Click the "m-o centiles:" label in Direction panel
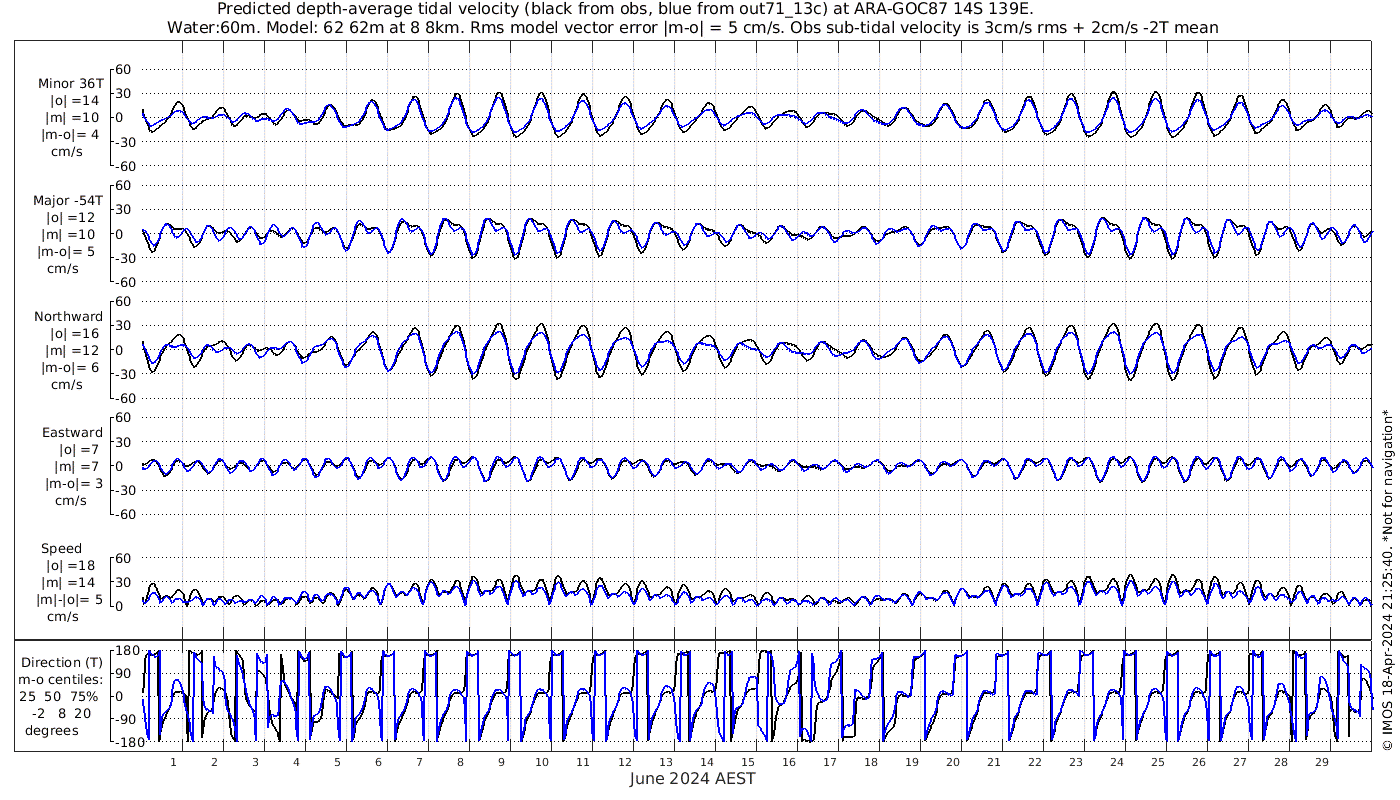The width and height of the screenshot is (1400, 800). click(61, 679)
